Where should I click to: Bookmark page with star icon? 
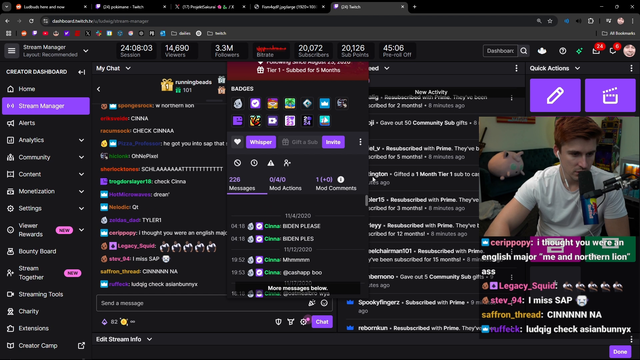pyautogui.click(x=550, y=21)
